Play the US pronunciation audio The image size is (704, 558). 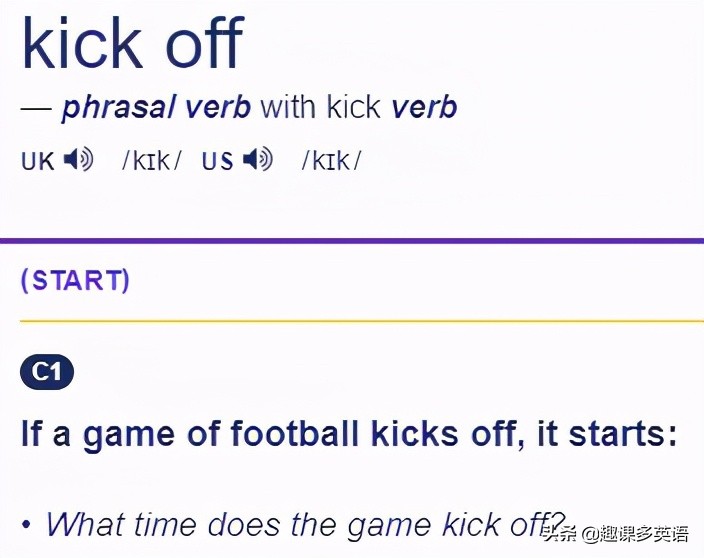(258, 160)
